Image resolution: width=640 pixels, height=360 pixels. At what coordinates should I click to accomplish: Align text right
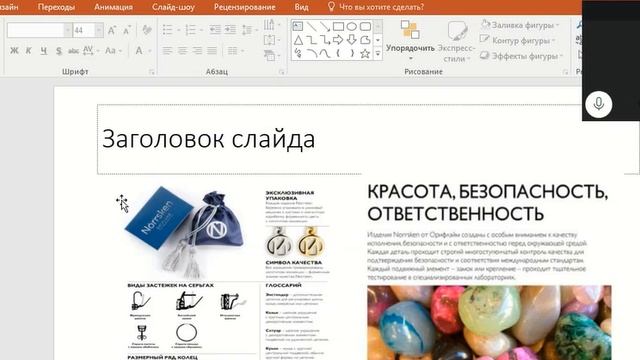tap(198, 51)
